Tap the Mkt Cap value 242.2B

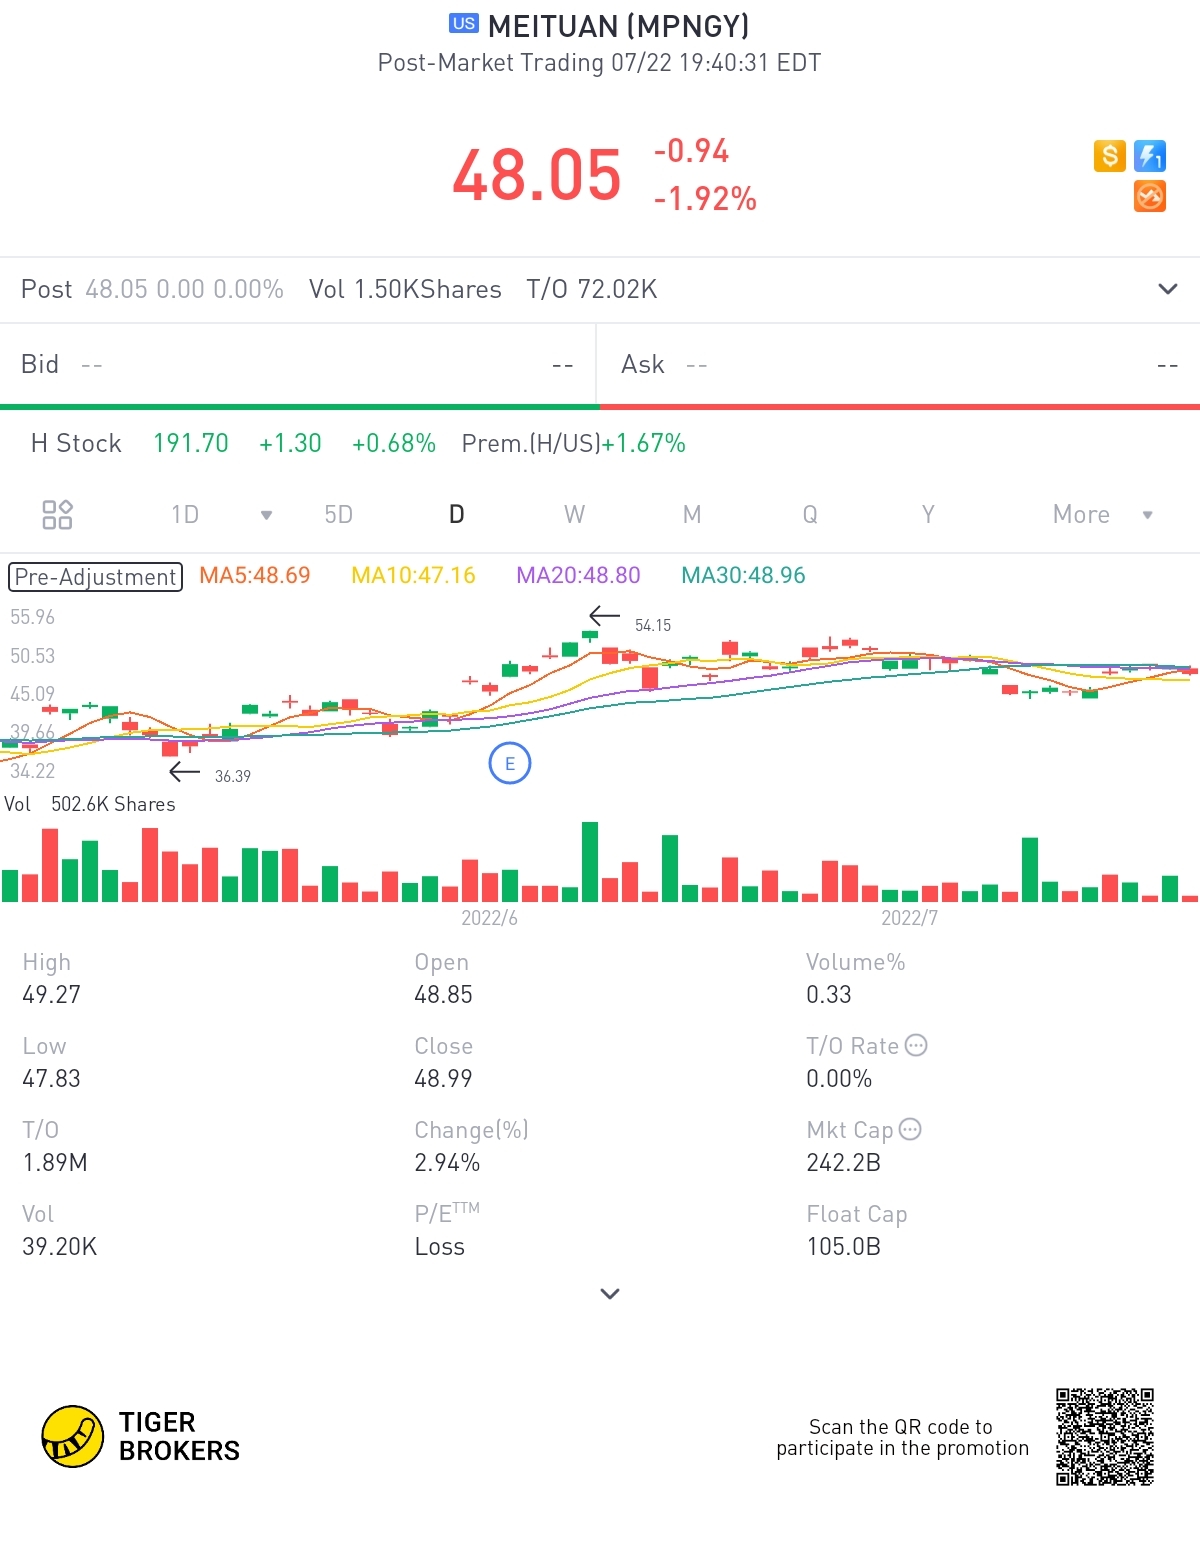(843, 1162)
